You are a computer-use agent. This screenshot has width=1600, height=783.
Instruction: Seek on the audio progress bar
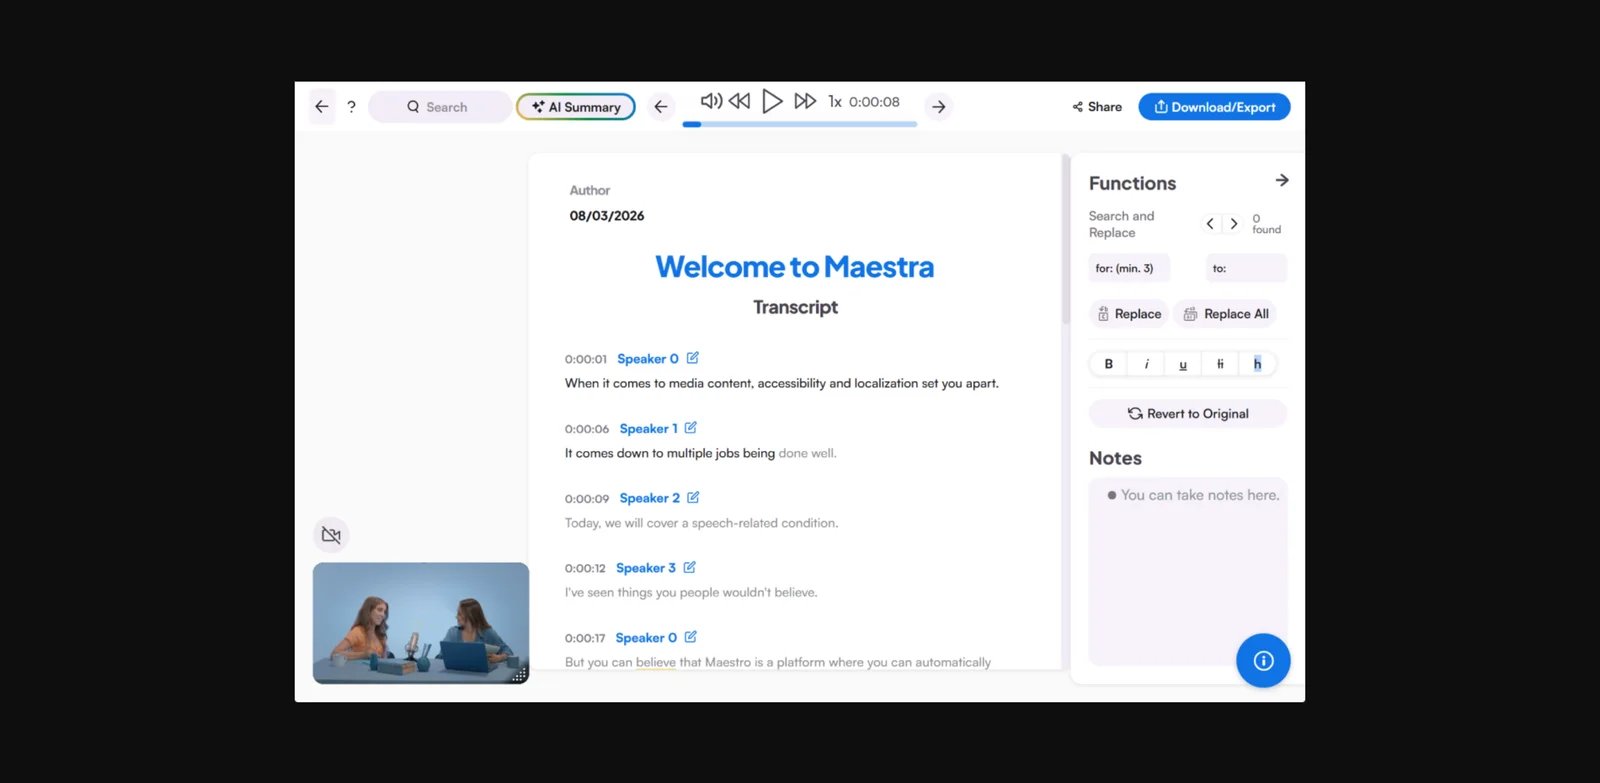point(800,124)
